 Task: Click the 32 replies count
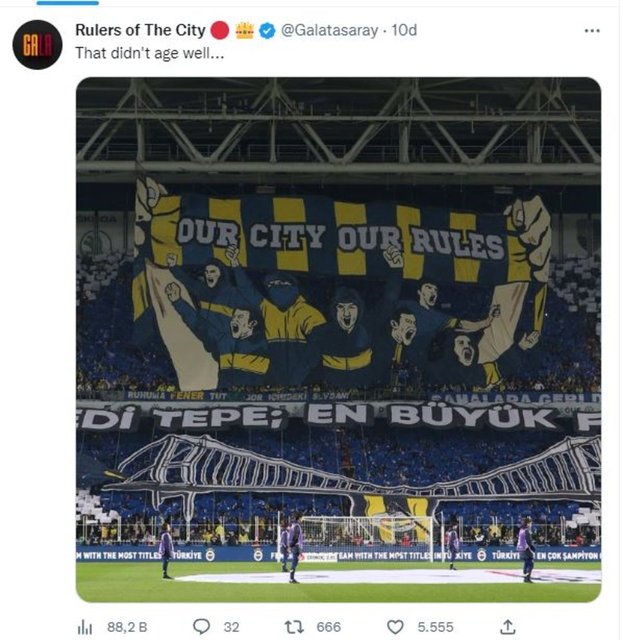tap(231, 627)
